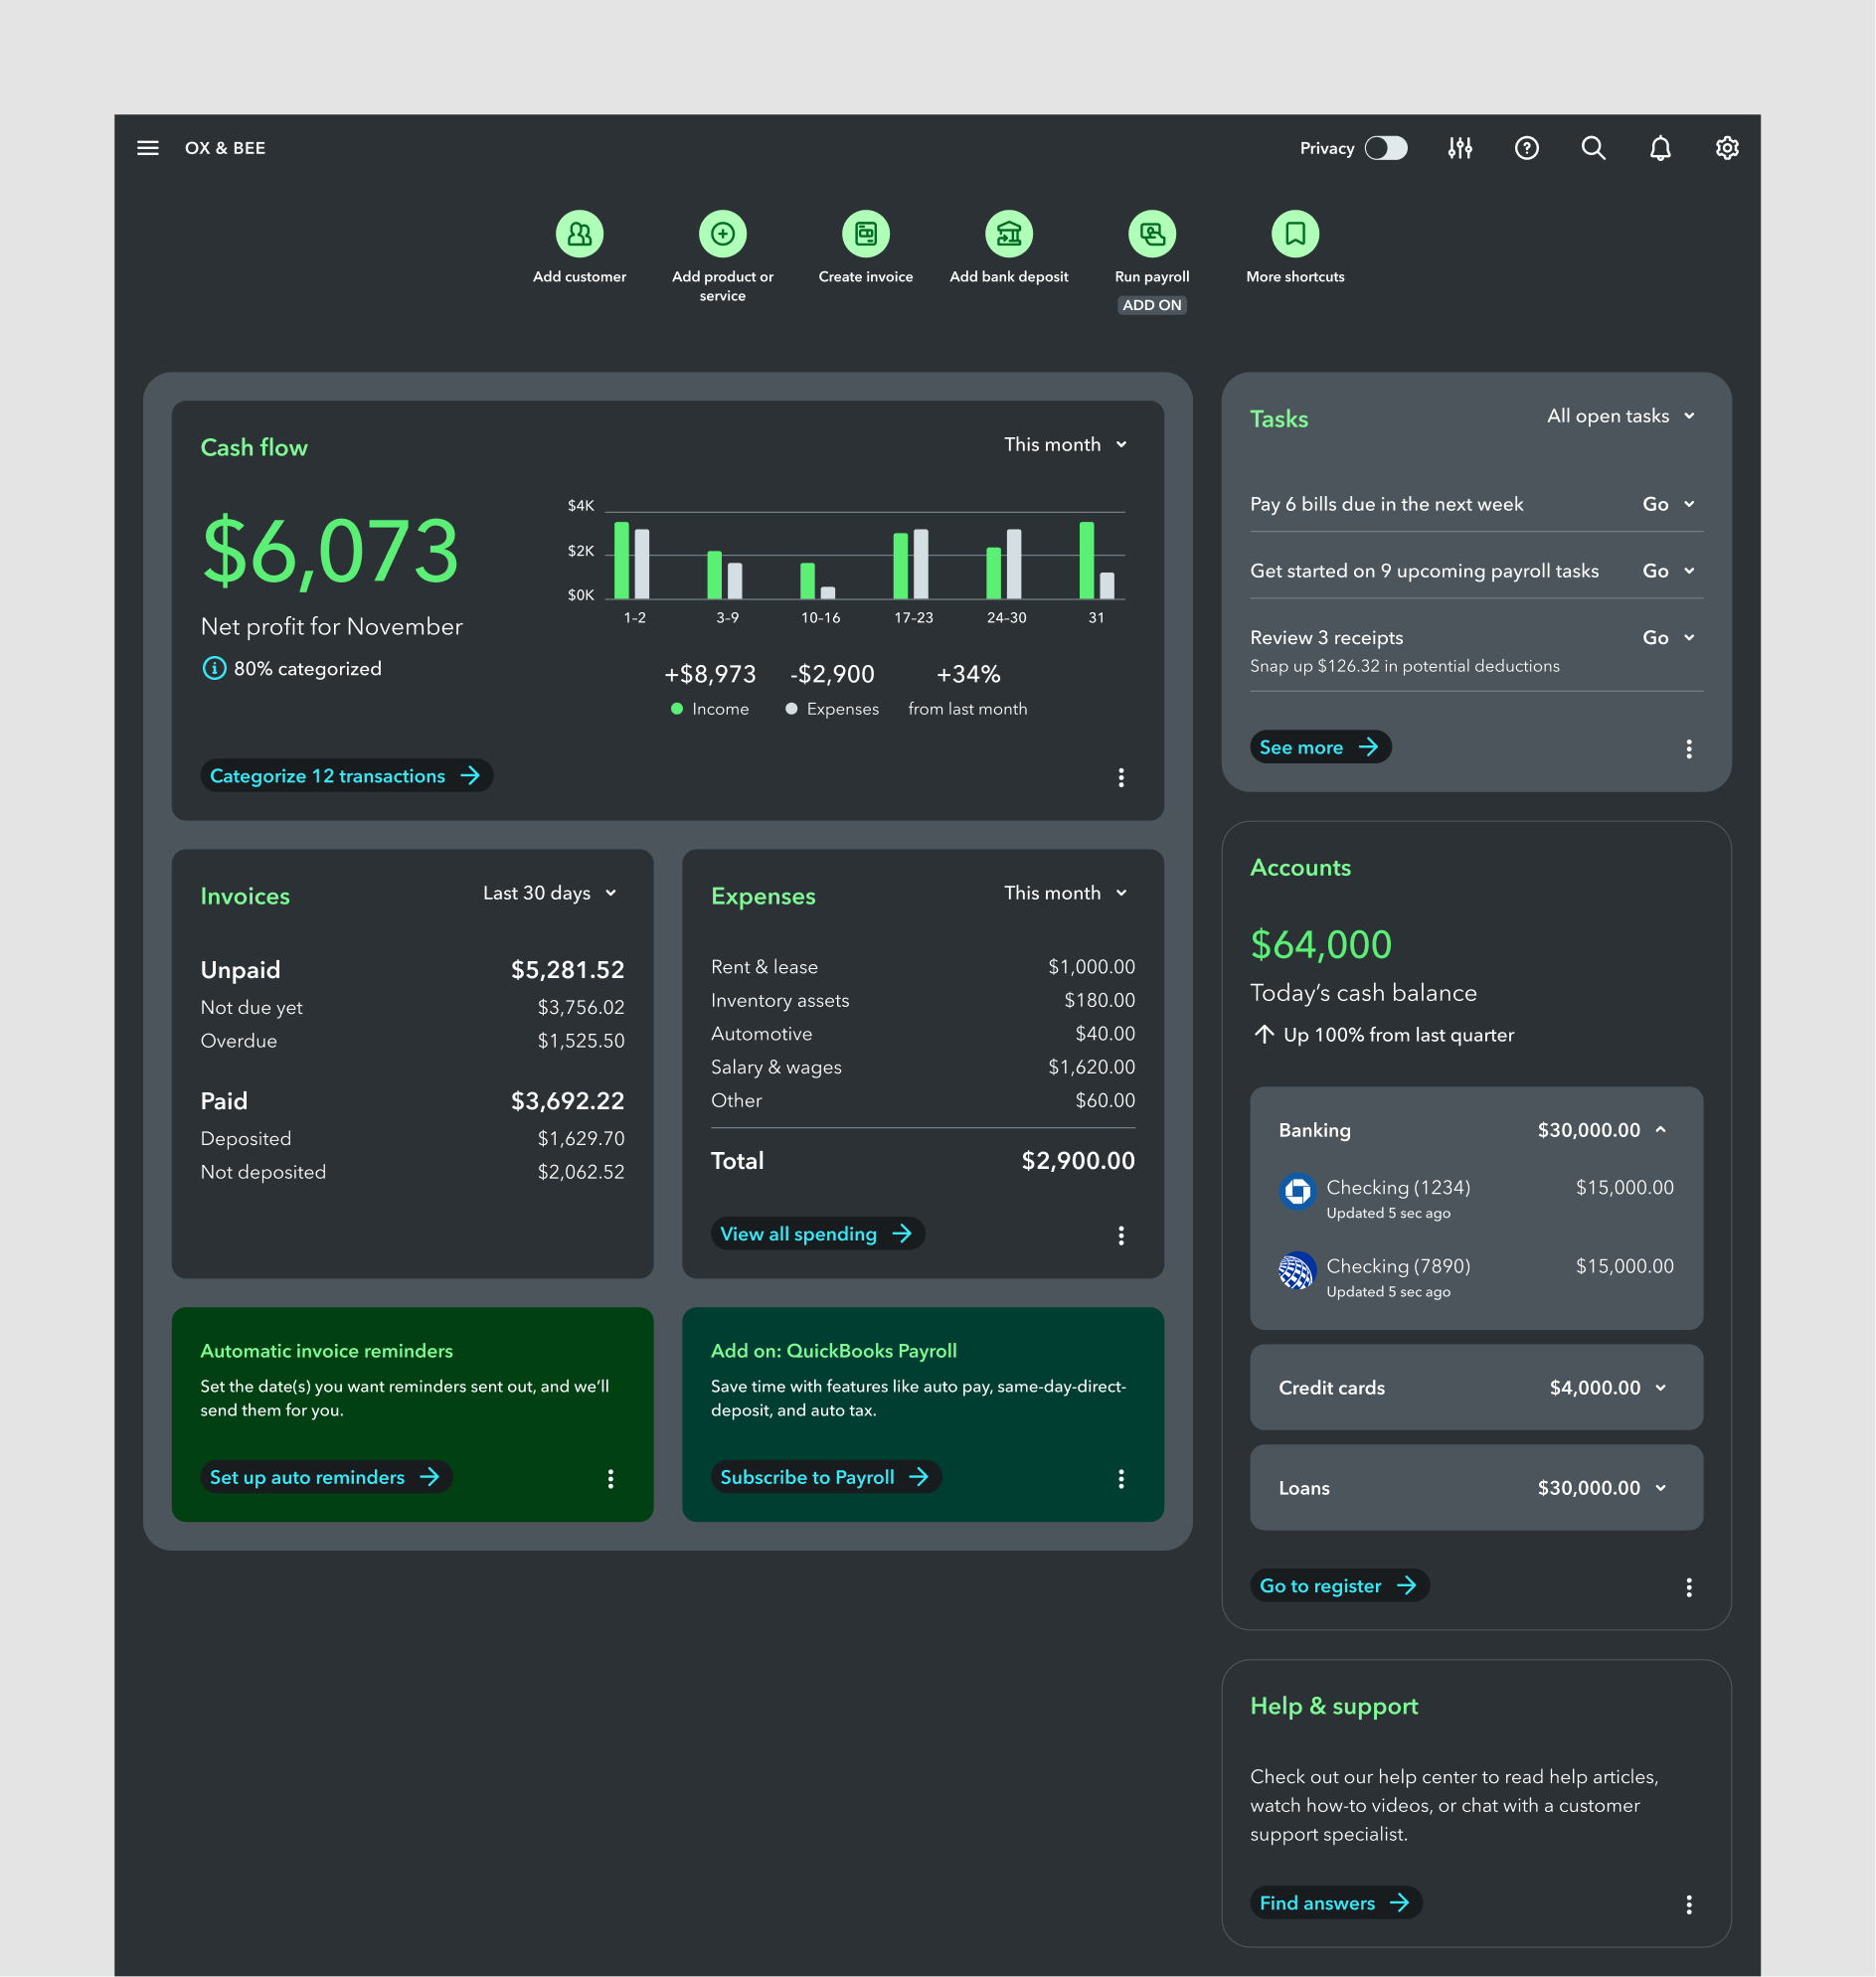The height and width of the screenshot is (1977, 1876).
Task: Click 'Subscribe to Payroll'
Action: coord(825,1477)
